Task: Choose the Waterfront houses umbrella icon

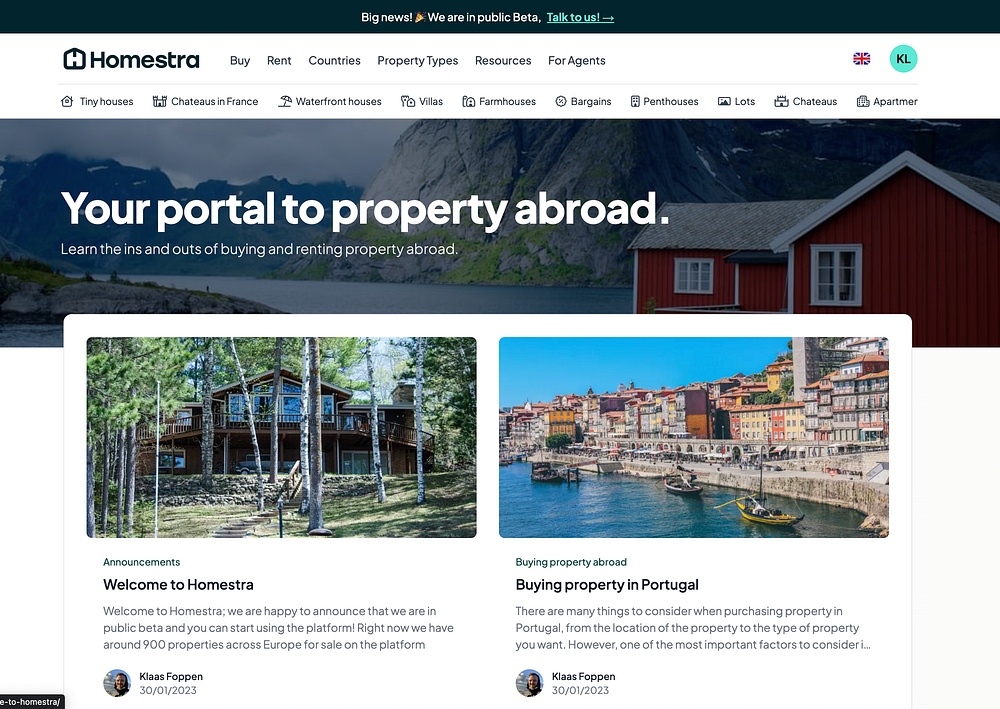Action: click(x=284, y=101)
